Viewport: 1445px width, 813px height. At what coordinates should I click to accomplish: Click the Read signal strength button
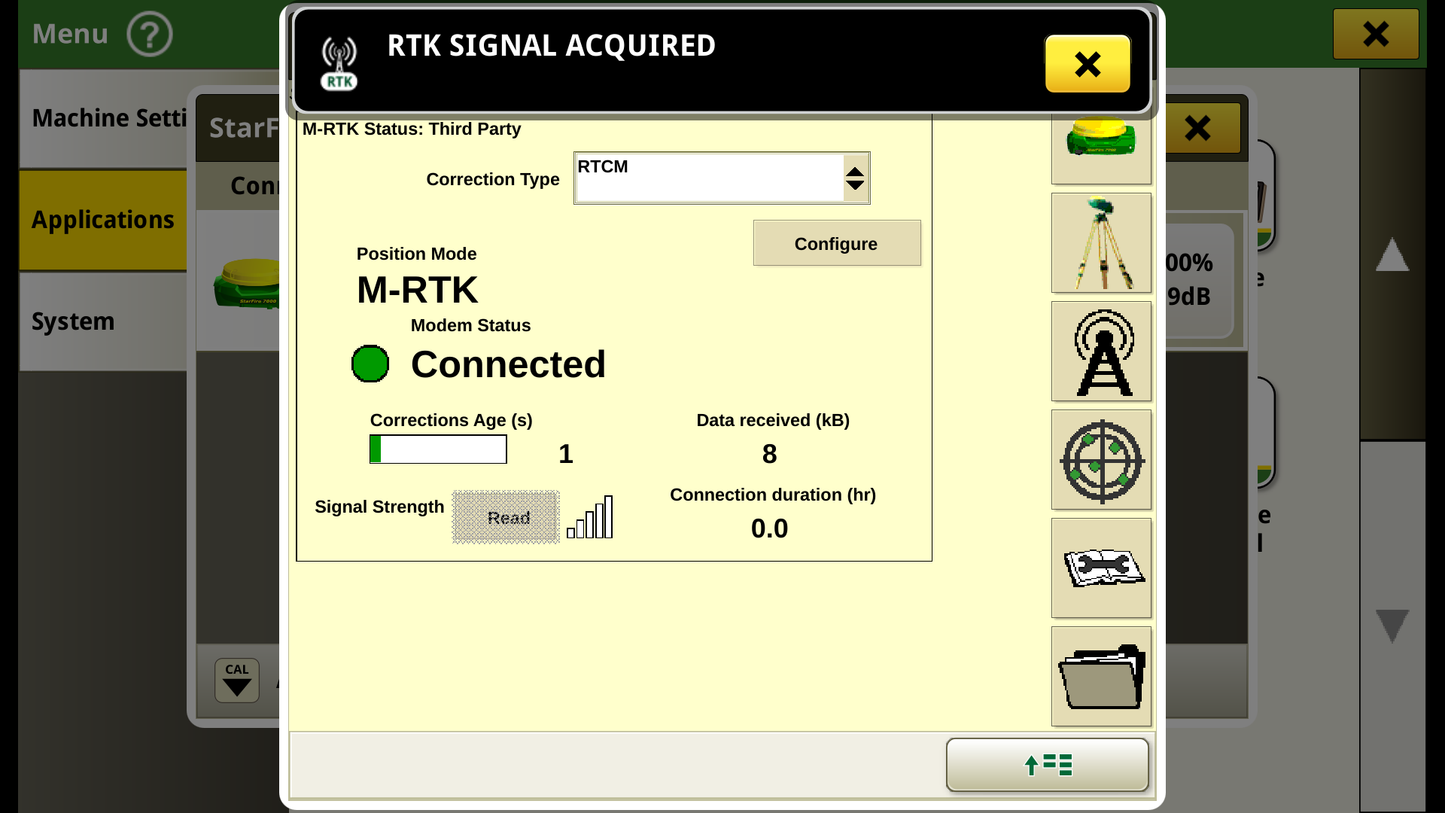pyautogui.click(x=506, y=517)
